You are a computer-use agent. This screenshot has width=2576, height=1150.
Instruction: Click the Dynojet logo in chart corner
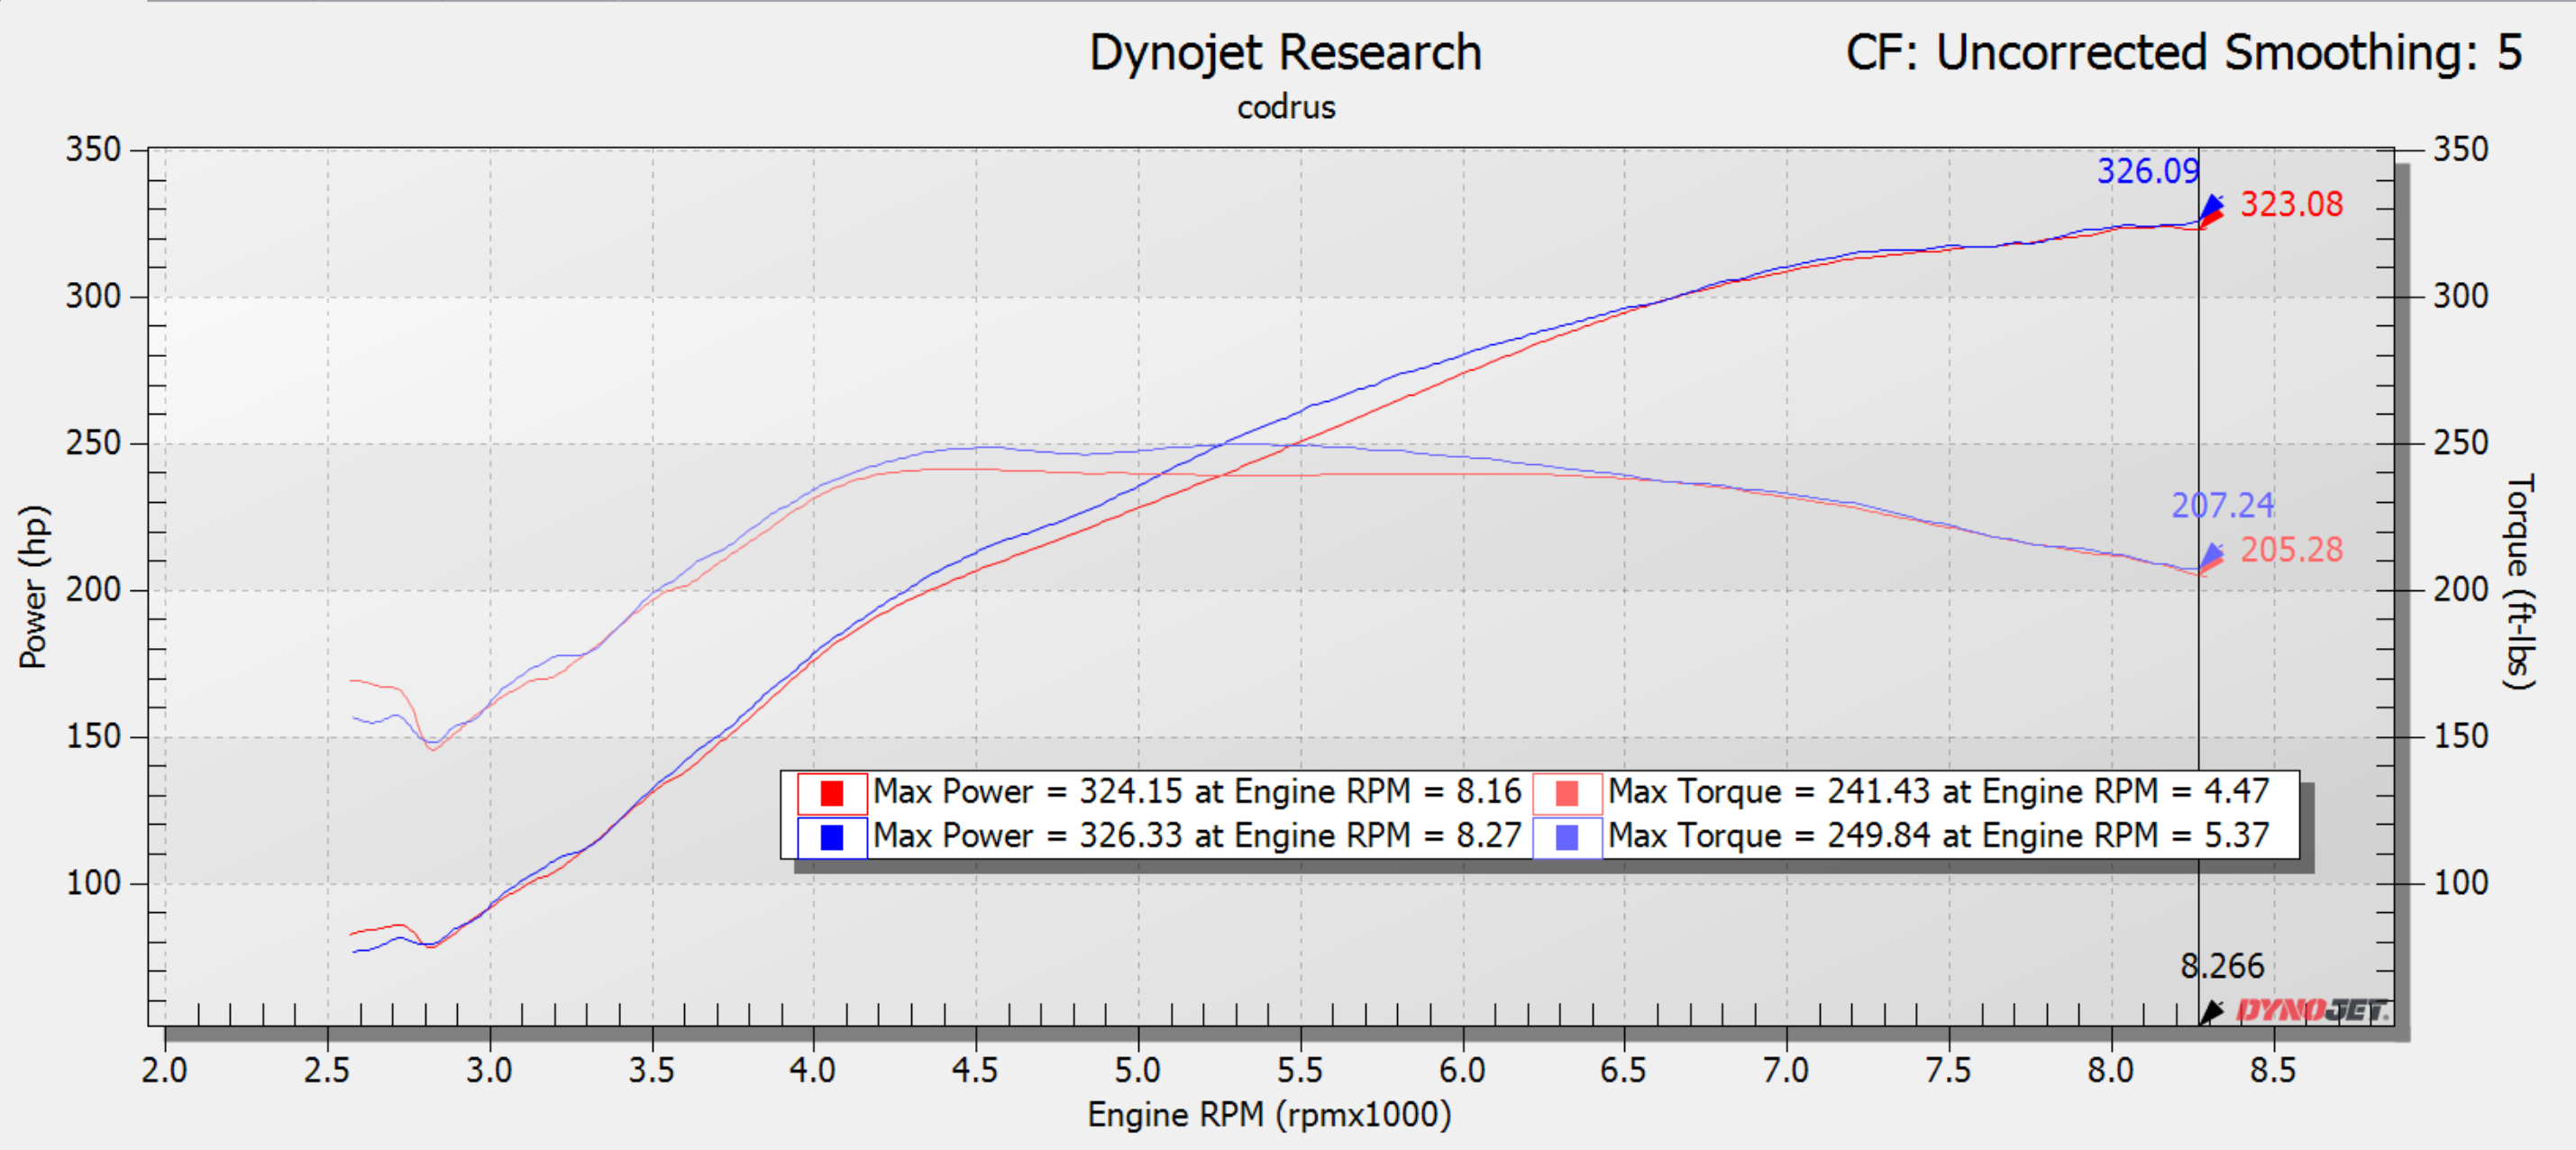(x=2312, y=1011)
